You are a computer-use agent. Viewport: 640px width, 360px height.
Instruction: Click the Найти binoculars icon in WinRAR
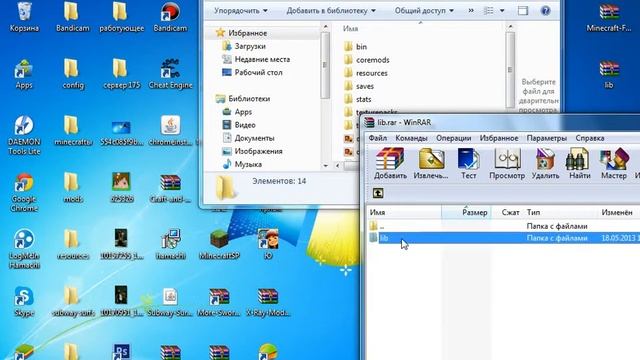pyautogui.click(x=580, y=164)
